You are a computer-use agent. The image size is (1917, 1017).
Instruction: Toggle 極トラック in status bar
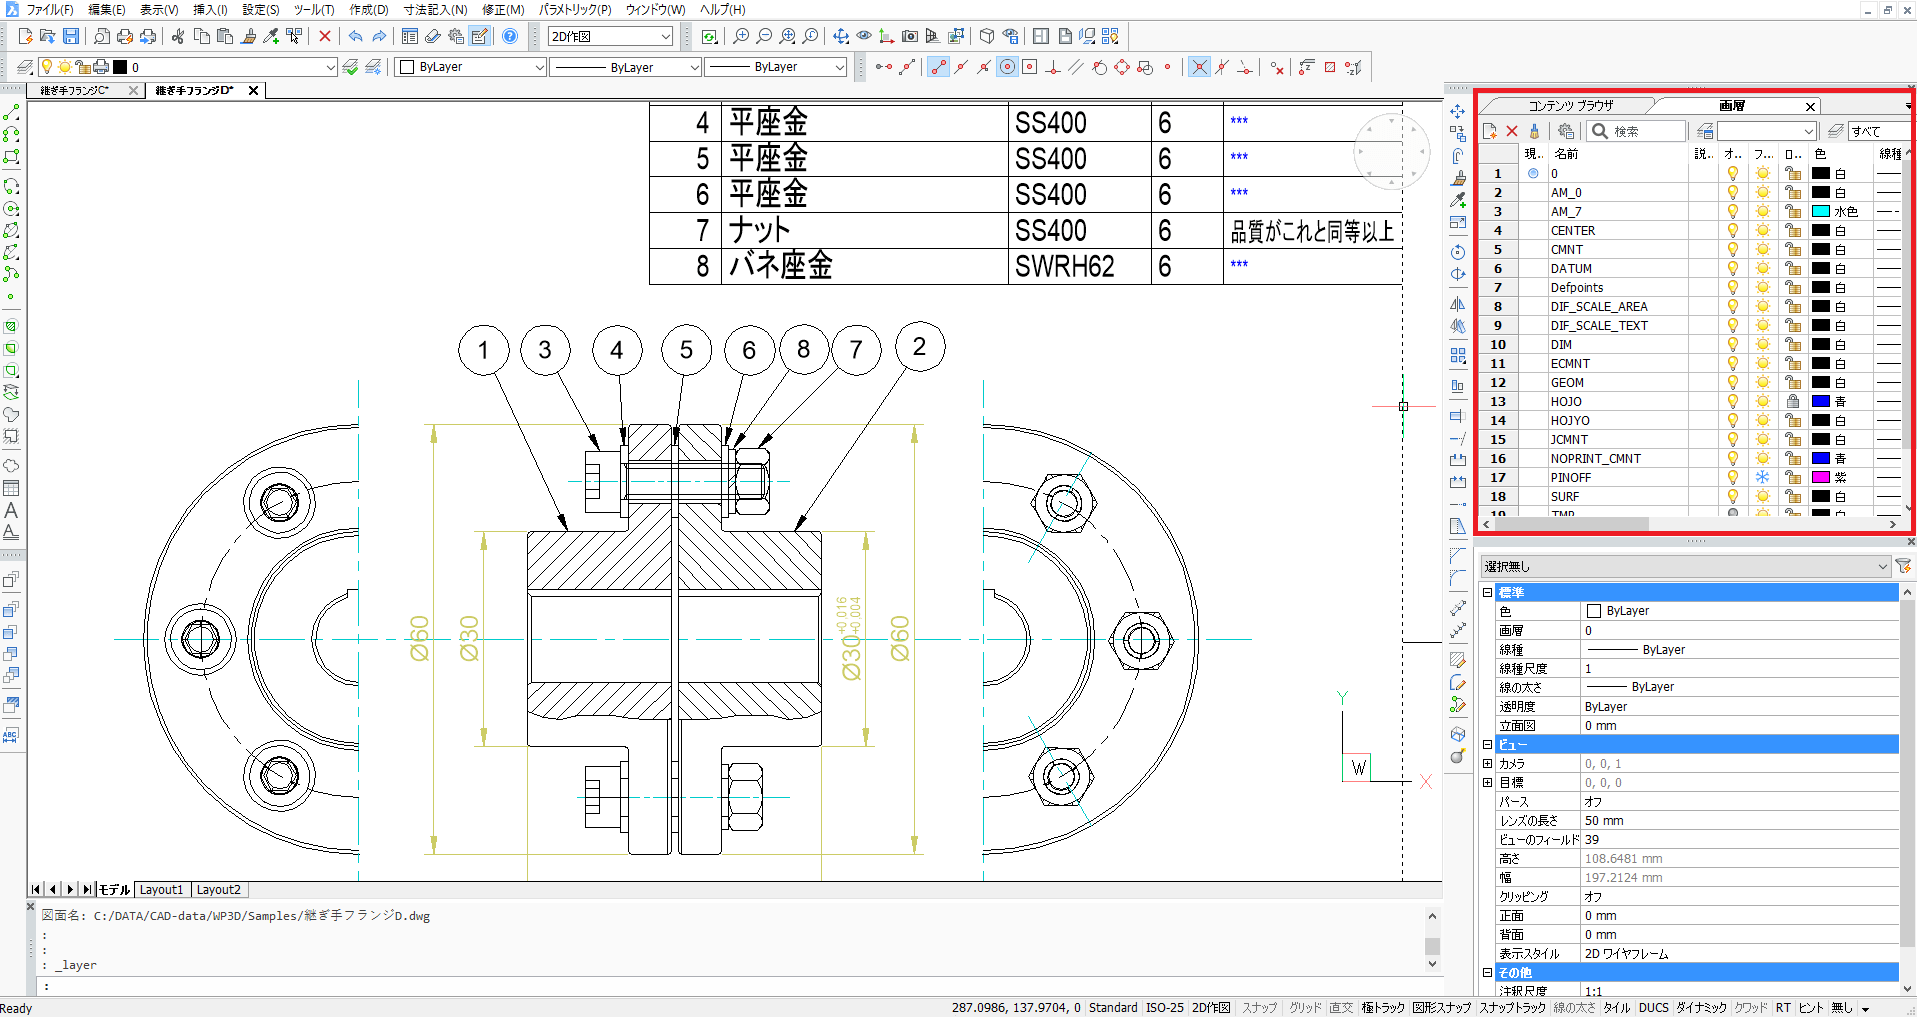tap(1383, 1007)
